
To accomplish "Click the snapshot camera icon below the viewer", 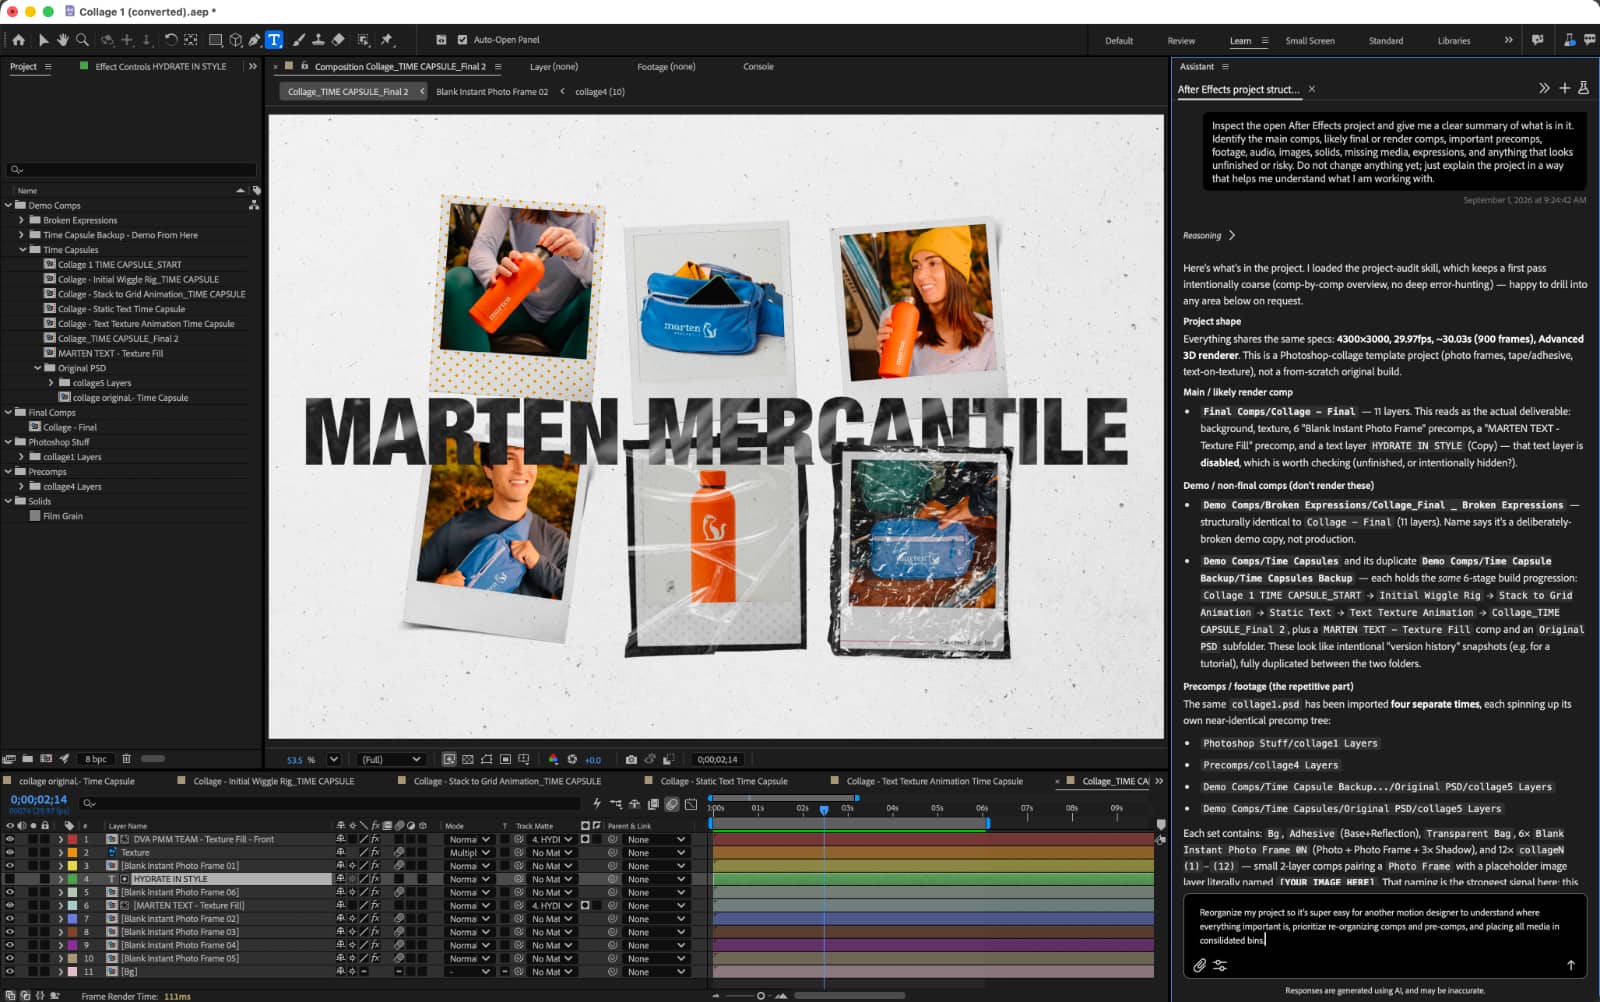I will 631,759.
